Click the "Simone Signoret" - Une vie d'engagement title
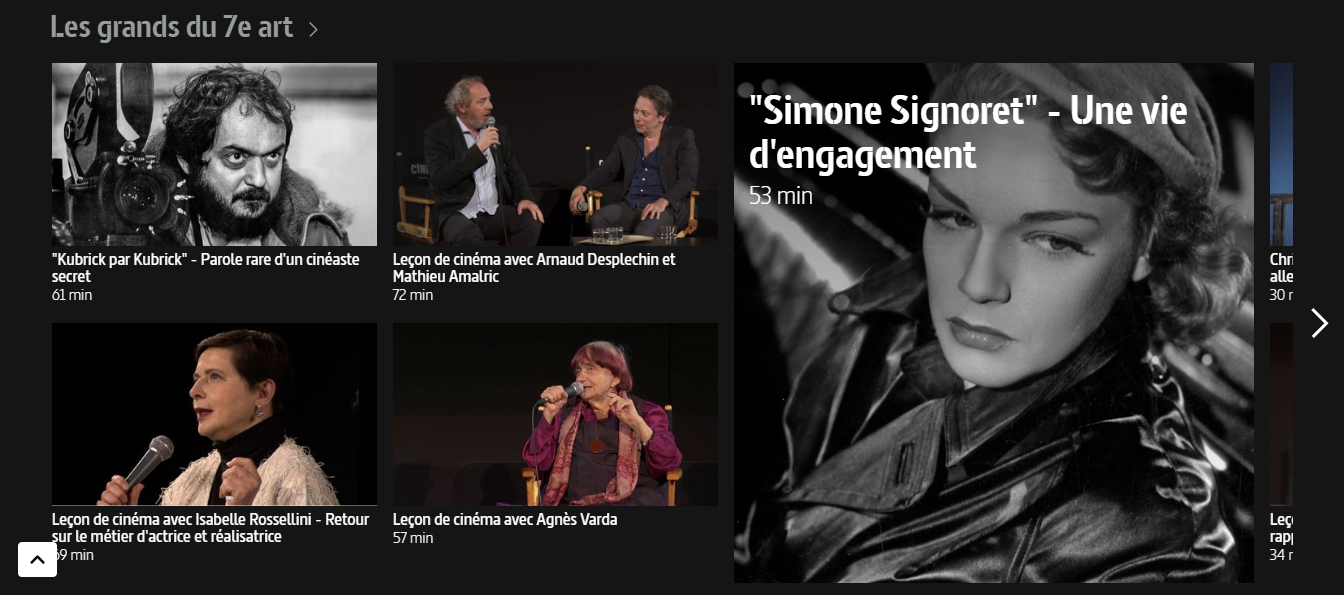 click(x=968, y=132)
